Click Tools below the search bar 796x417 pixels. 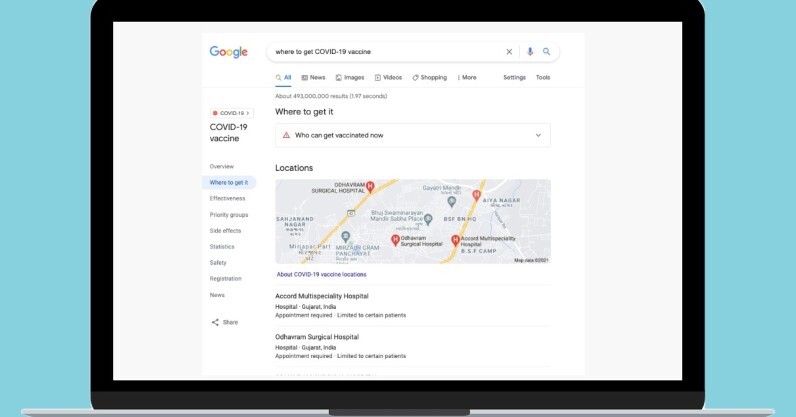pos(543,77)
